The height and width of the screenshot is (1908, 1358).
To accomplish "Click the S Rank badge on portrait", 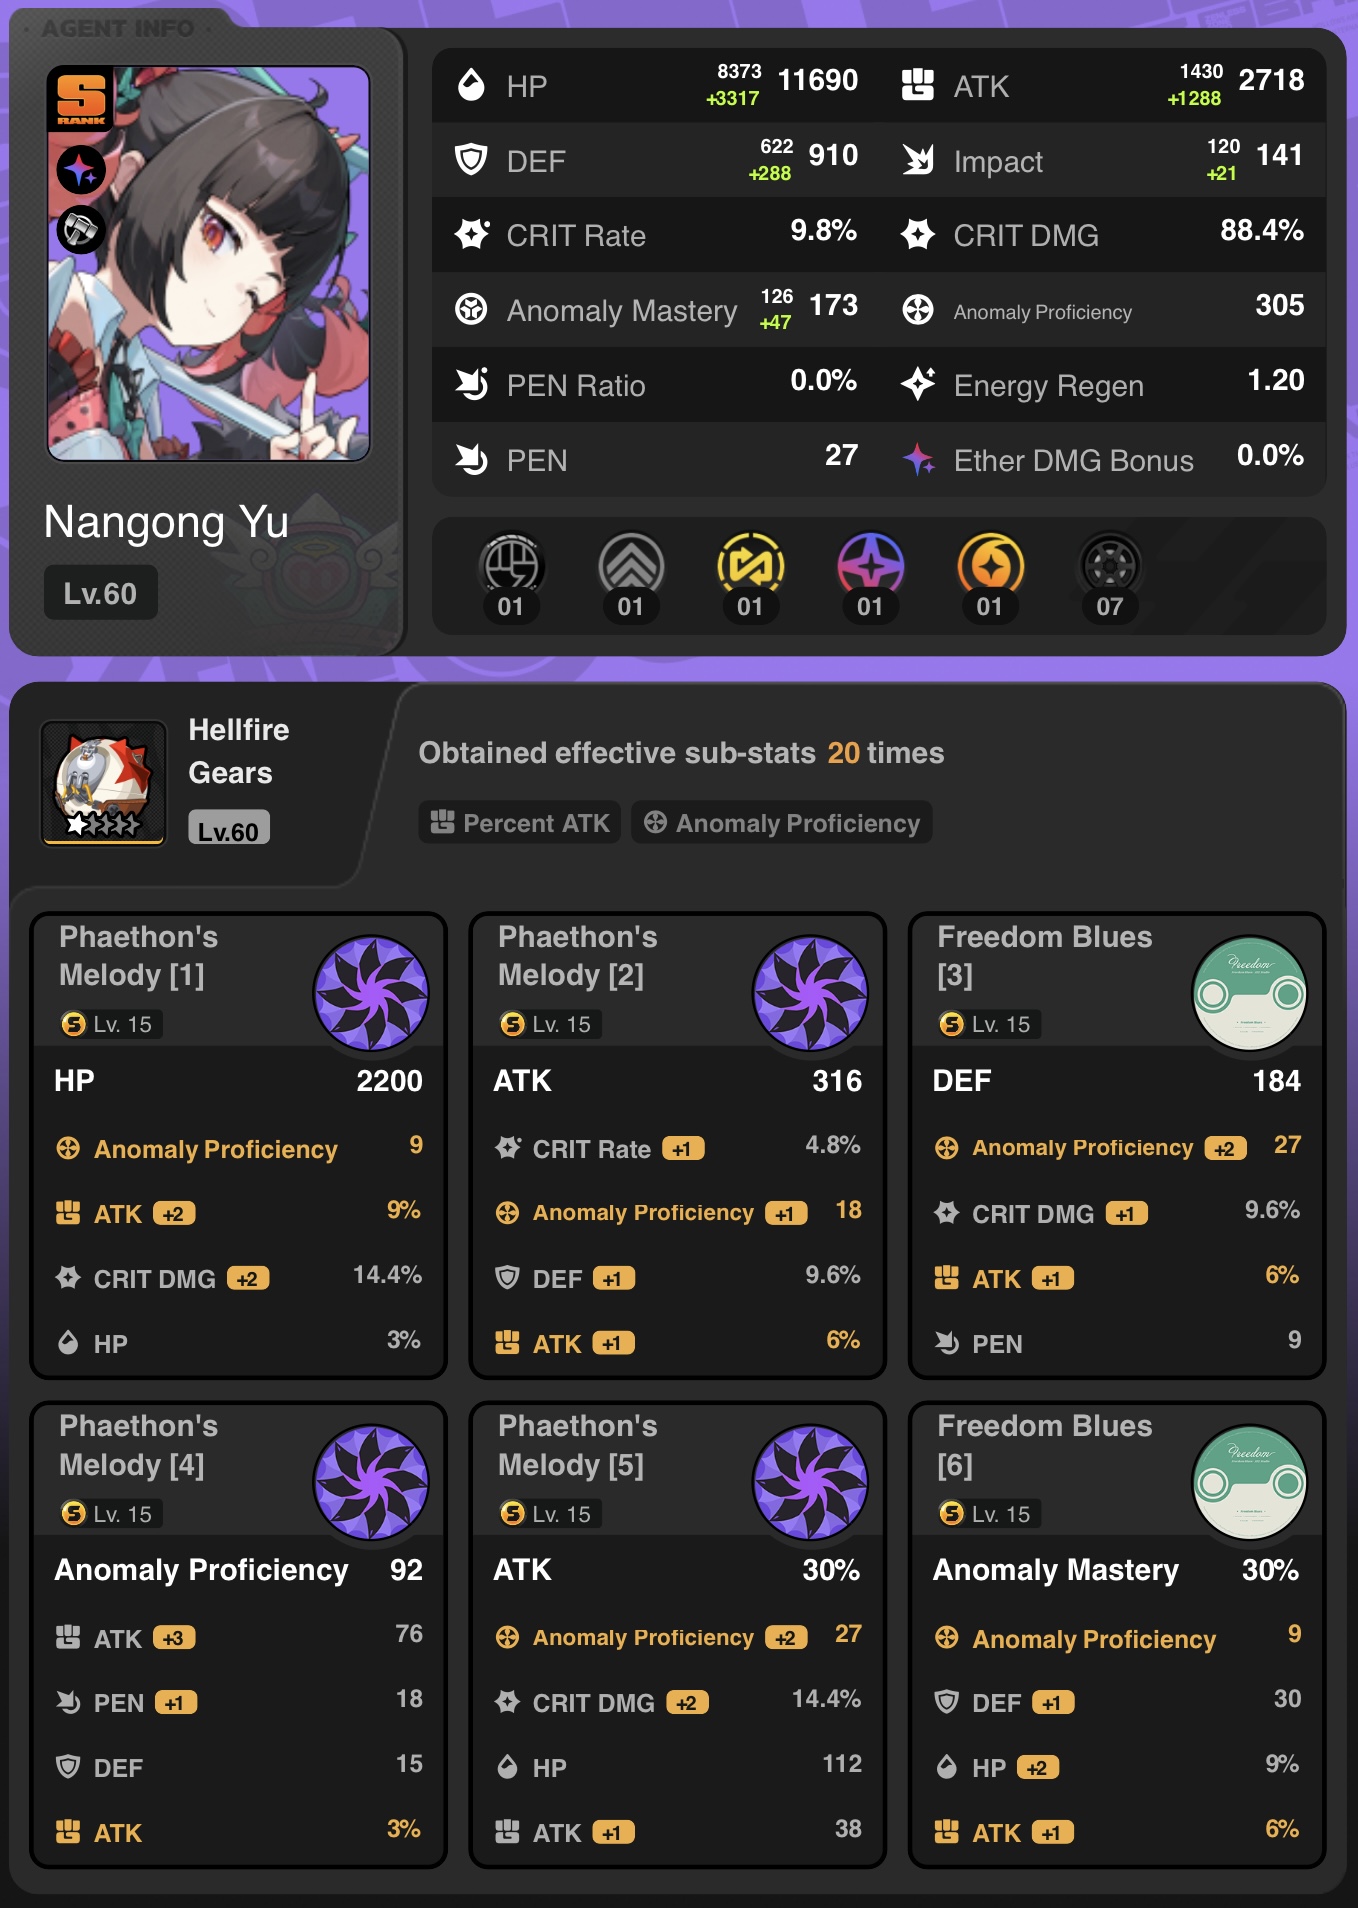I will (80, 100).
